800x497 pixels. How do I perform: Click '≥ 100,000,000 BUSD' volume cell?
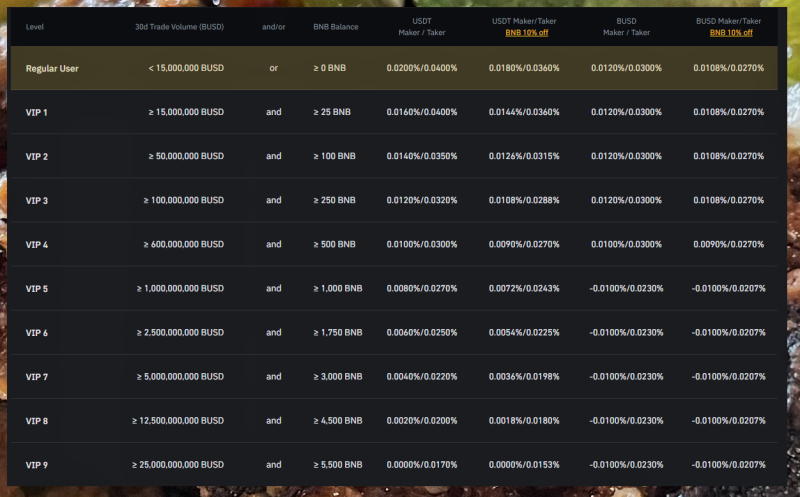(184, 200)
